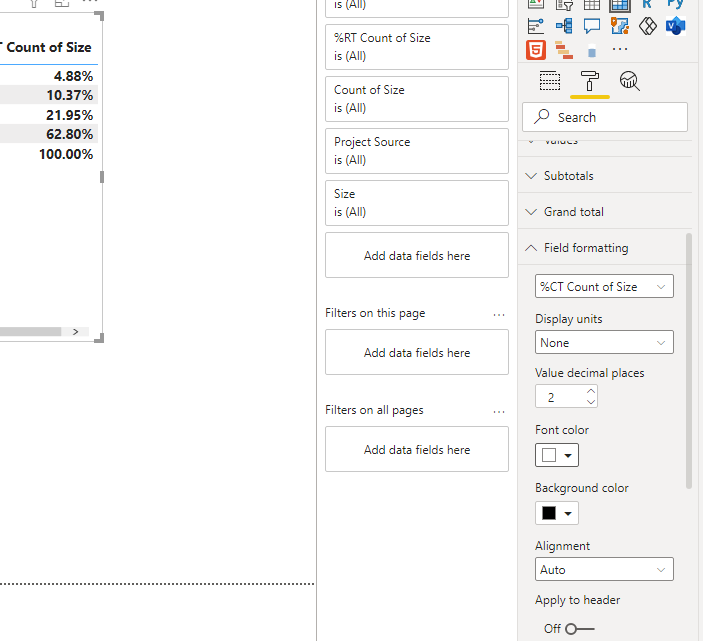703x641 pixels.
Task: Open Background color picker arrow
Action: (568, 514)
